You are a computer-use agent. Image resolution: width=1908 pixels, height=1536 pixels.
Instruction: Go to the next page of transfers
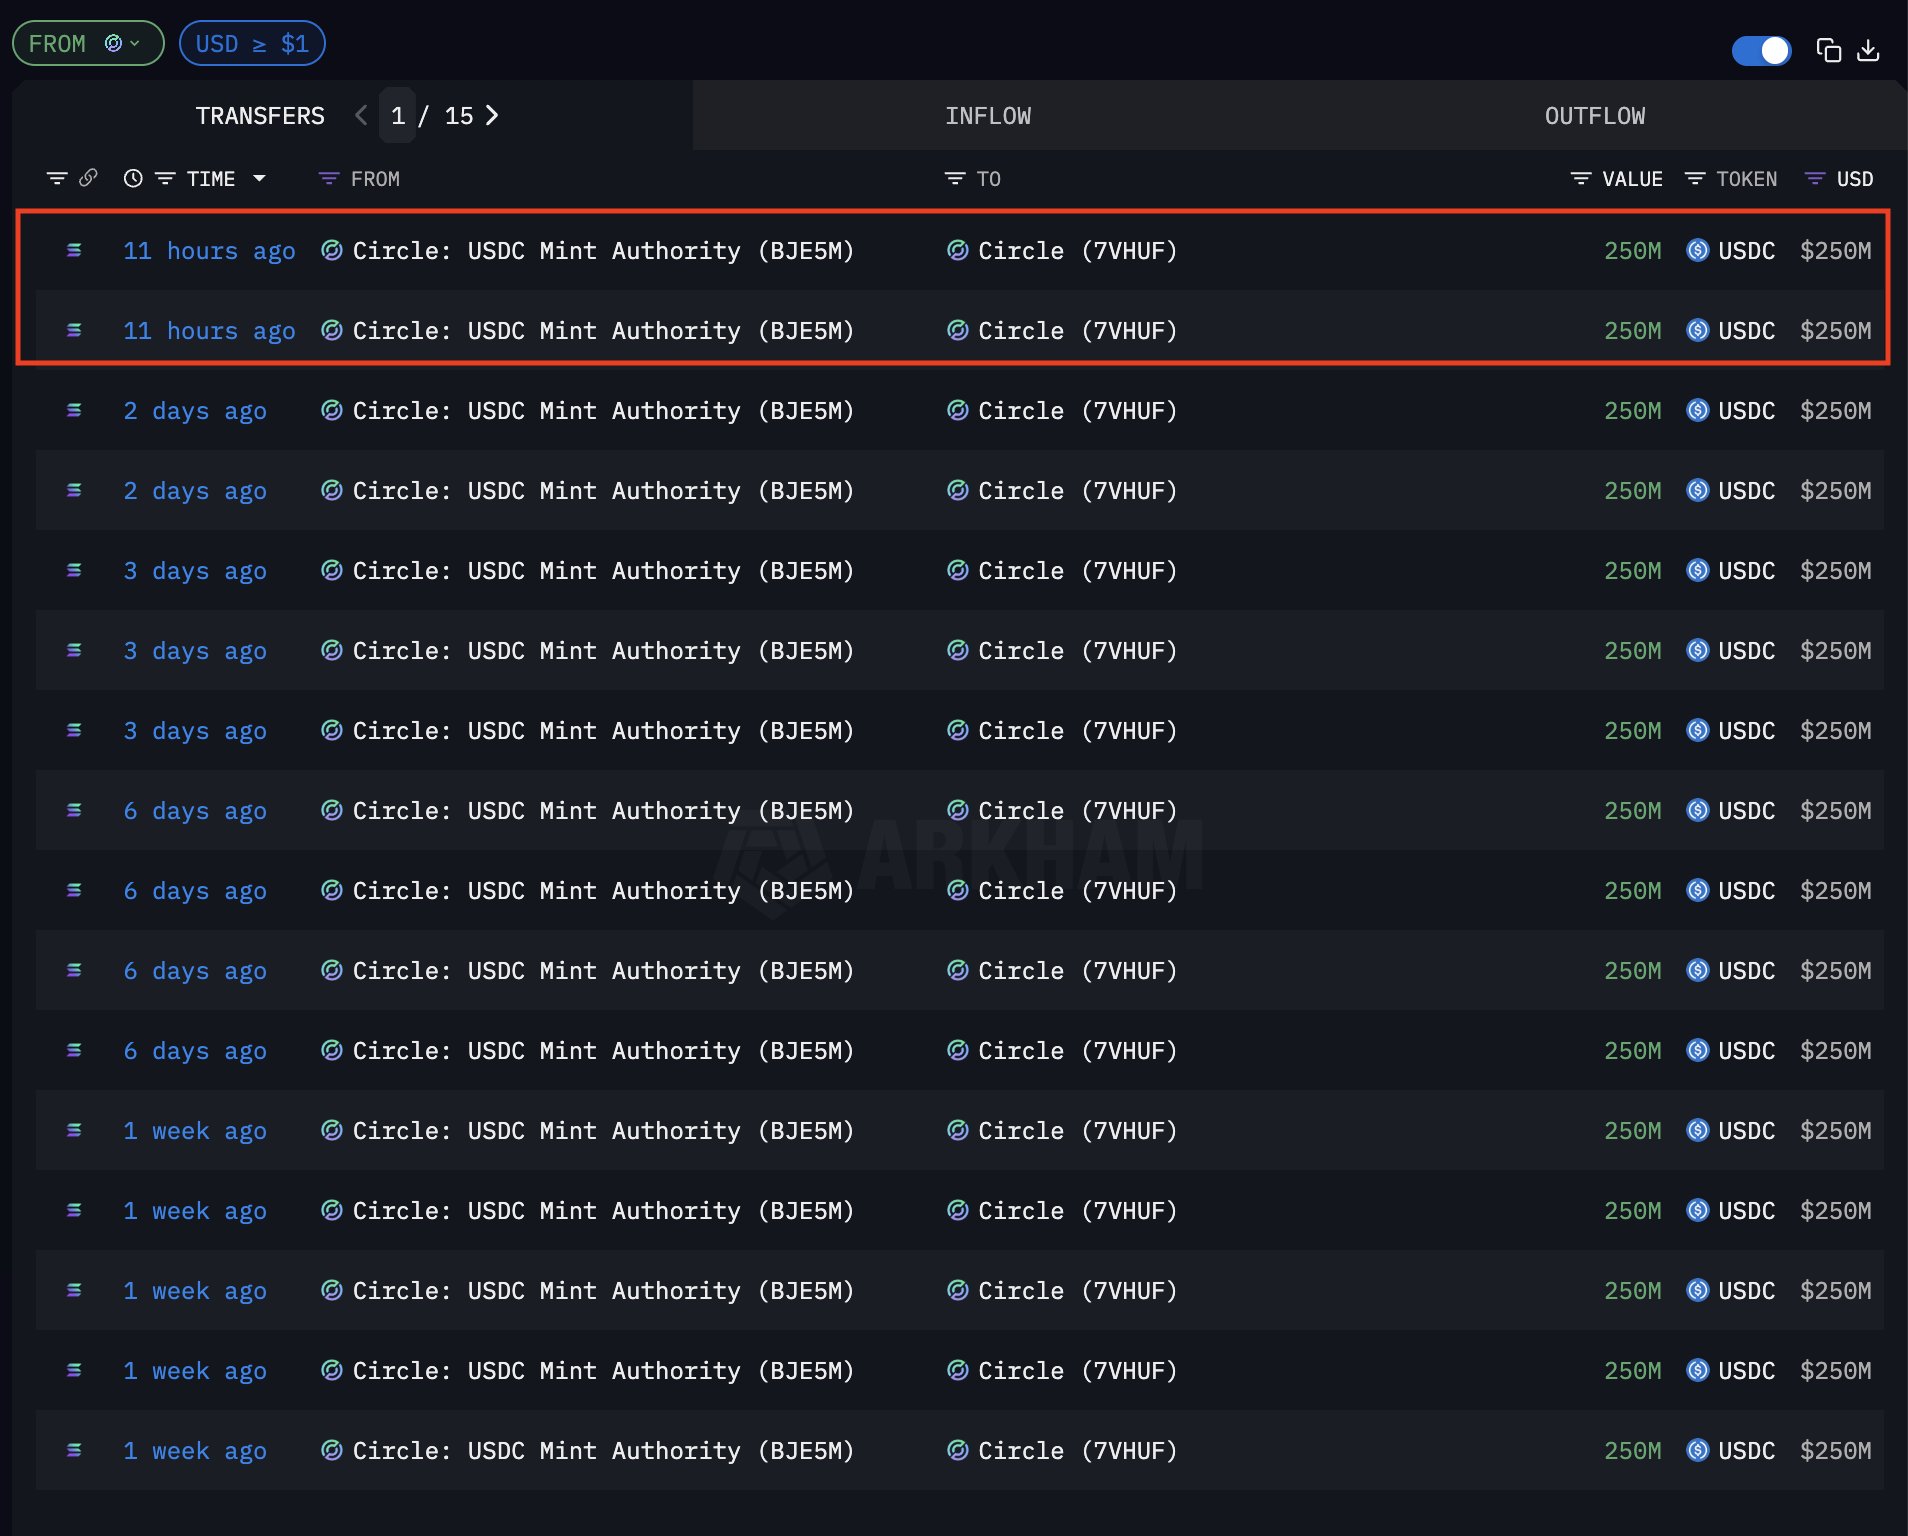492,116
